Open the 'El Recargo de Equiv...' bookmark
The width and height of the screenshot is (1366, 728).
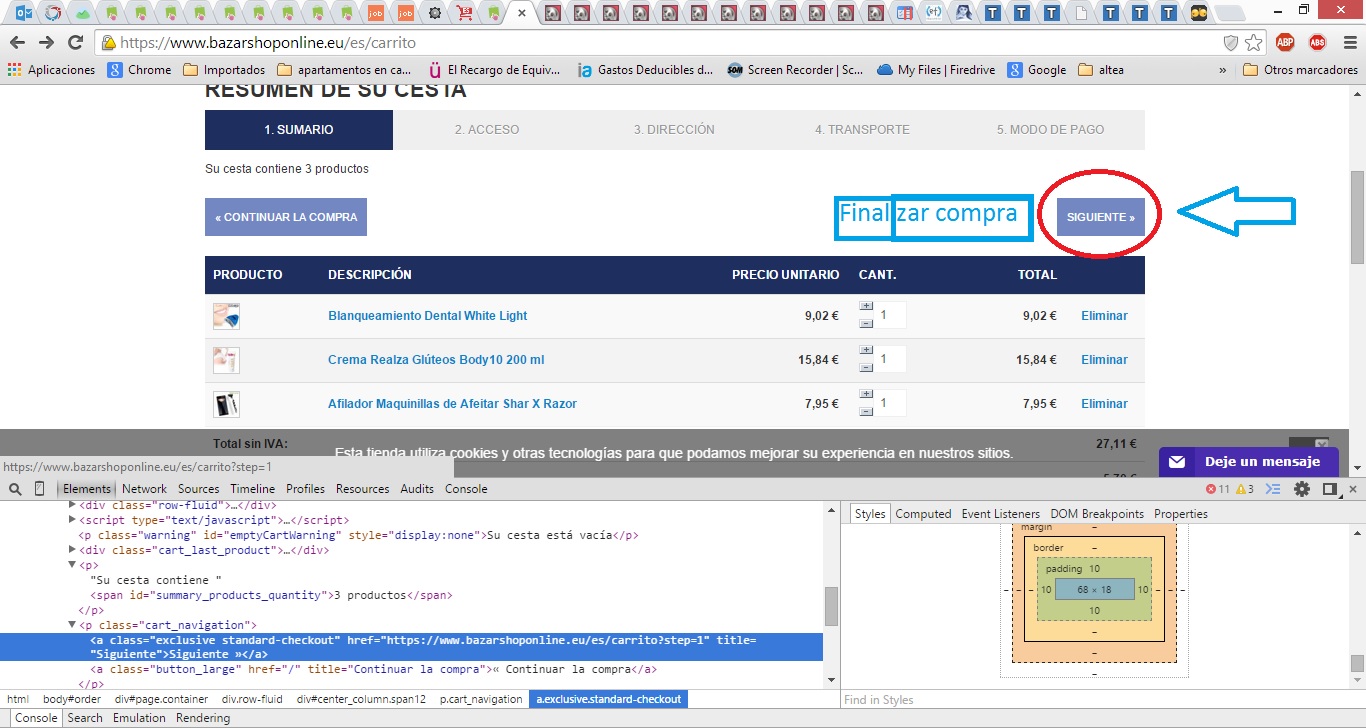point(497,70)
